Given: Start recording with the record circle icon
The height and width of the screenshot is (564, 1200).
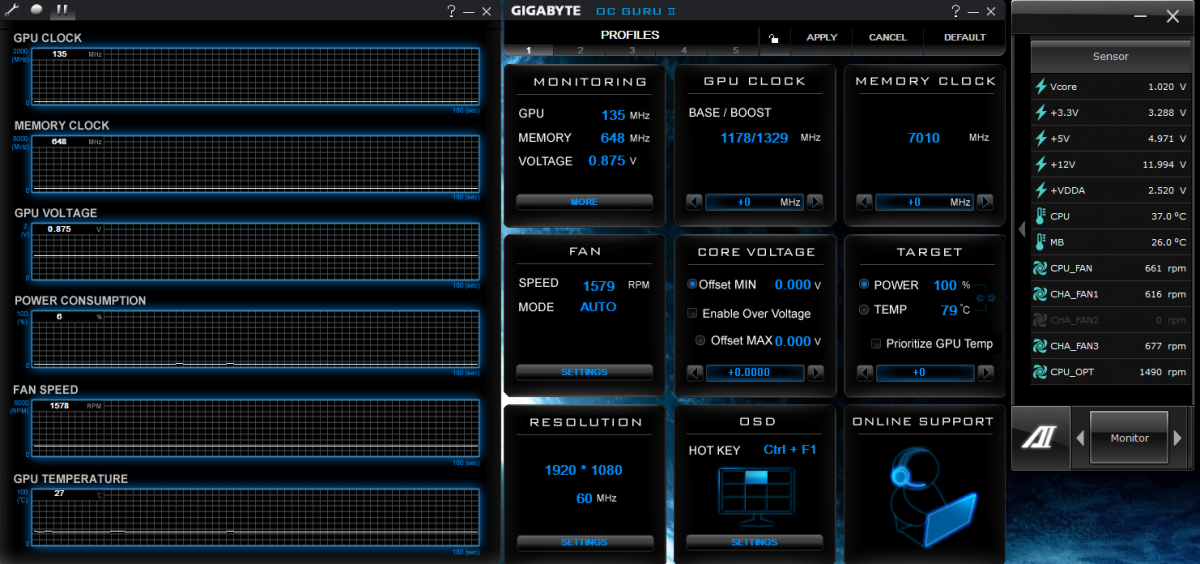Looking at the screenshot, I should pyautogui.click(x=36, y=10).
